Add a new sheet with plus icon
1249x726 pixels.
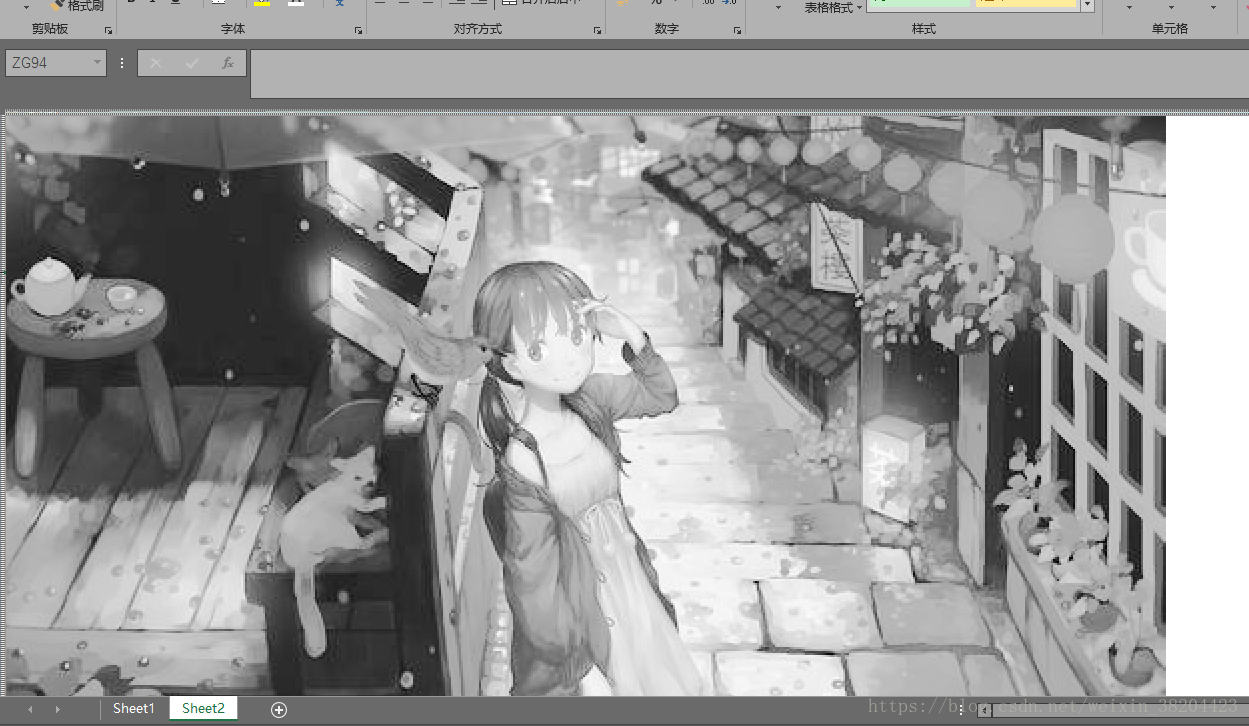pyautogui.click(x=279, y=709)
